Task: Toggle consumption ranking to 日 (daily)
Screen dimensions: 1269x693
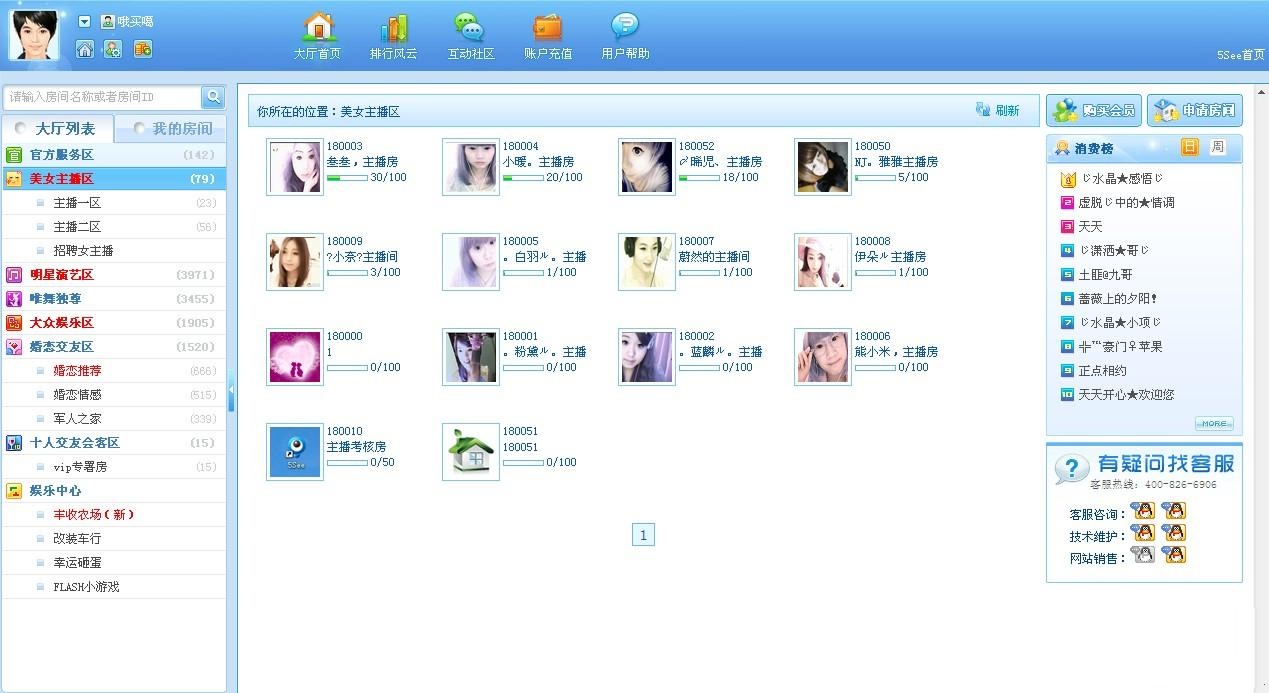Action: (1189, 148)
